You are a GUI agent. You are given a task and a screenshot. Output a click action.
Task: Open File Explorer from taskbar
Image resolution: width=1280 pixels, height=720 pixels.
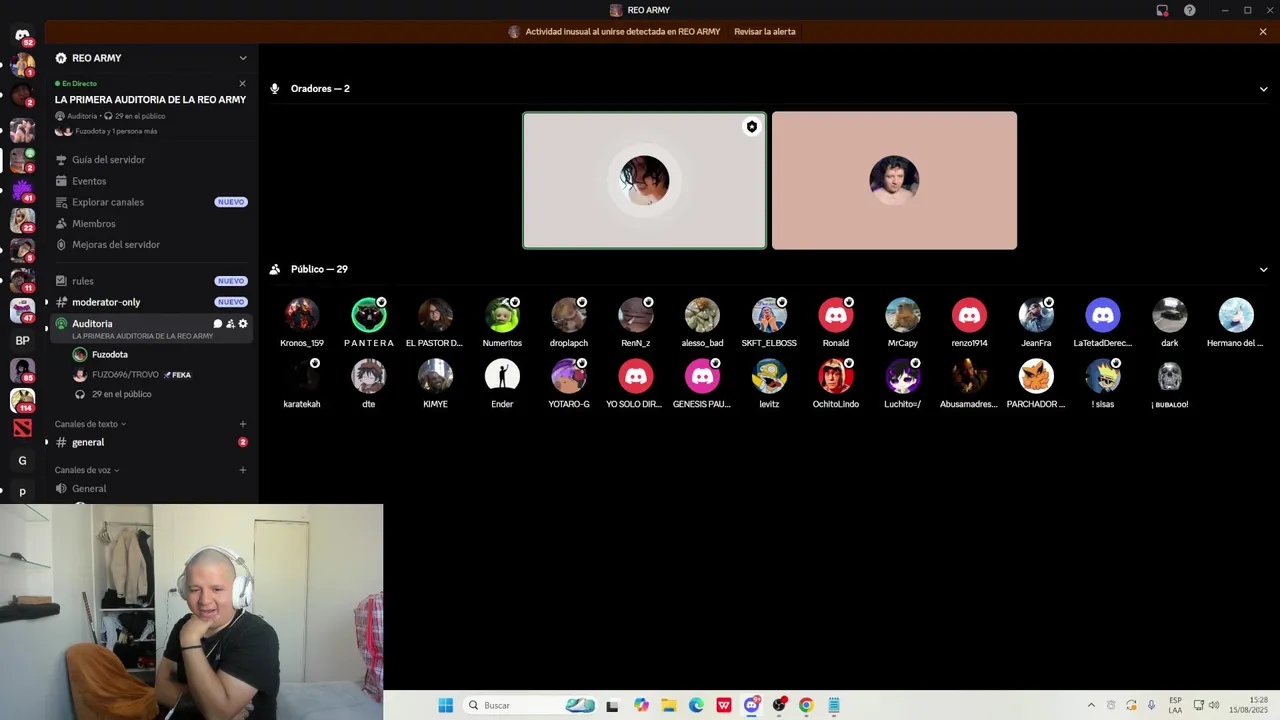pos(669,705)
